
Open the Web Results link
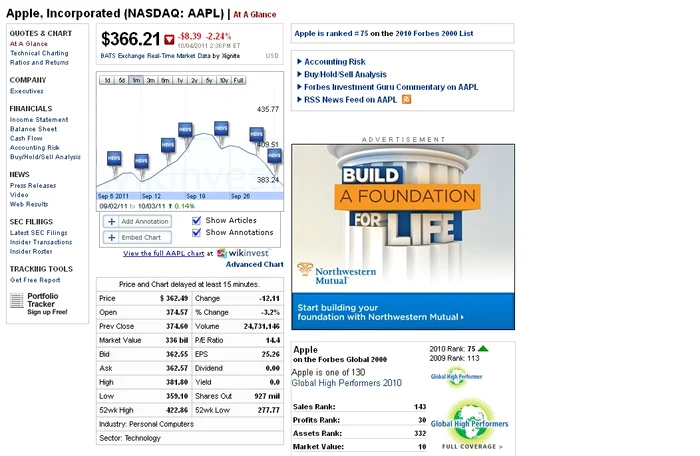29,204
